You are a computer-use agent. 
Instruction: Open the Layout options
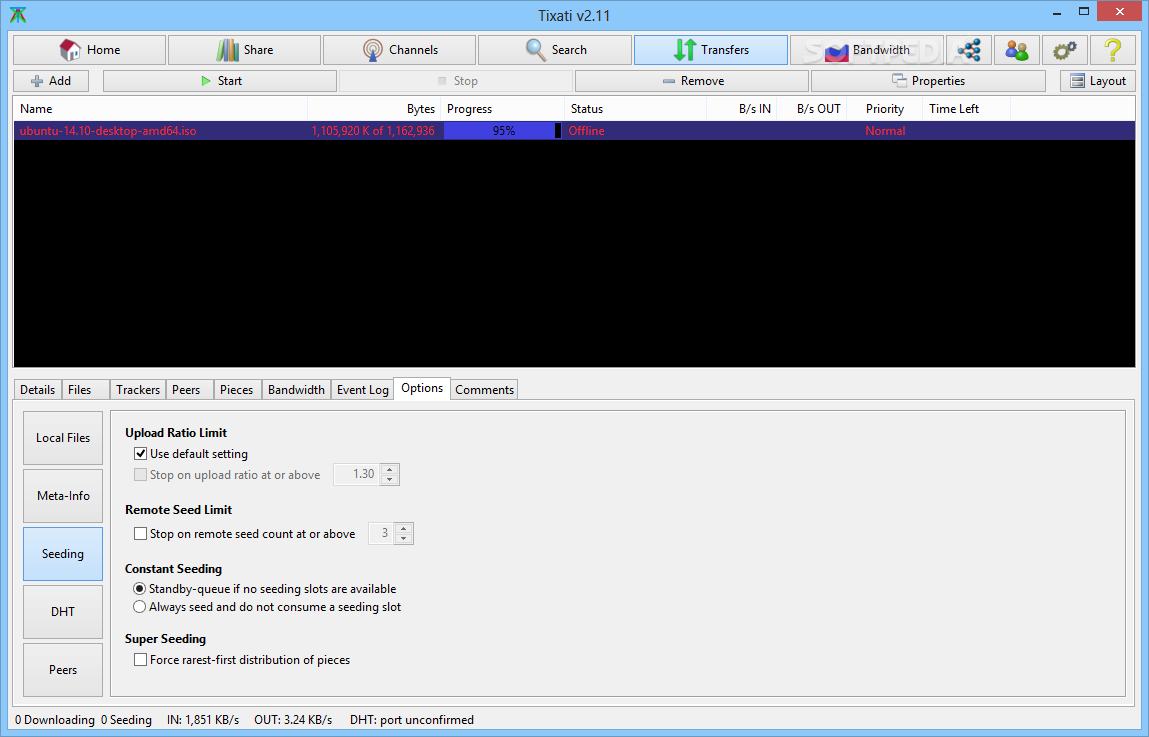1098,81
